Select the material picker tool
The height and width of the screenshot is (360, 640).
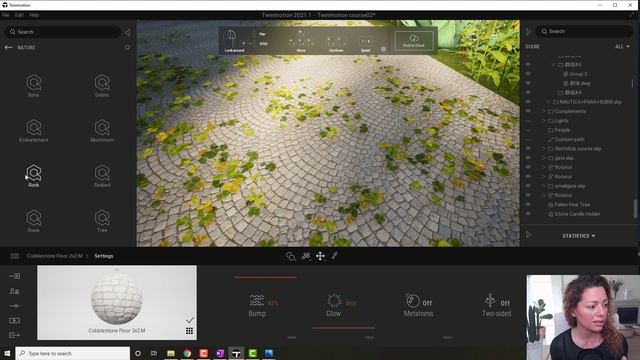click(x=290, y=256)
